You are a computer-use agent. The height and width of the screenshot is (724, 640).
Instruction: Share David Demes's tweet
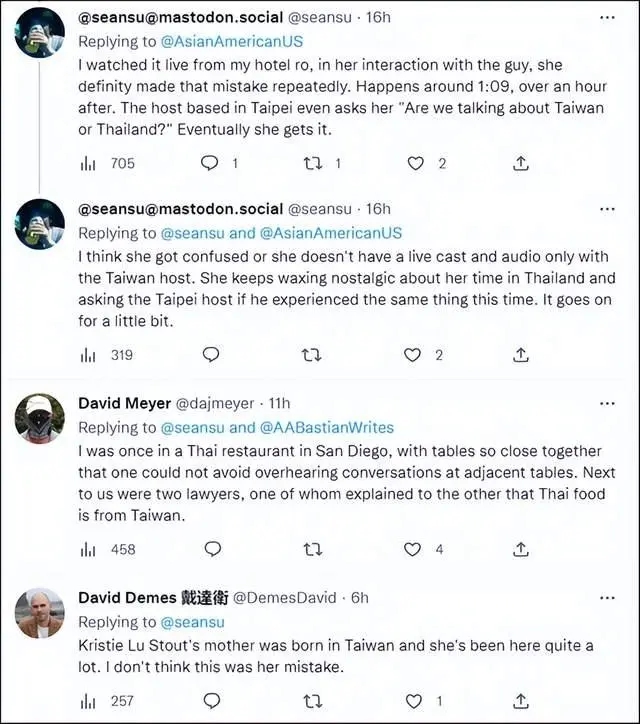tap(520, 701)
